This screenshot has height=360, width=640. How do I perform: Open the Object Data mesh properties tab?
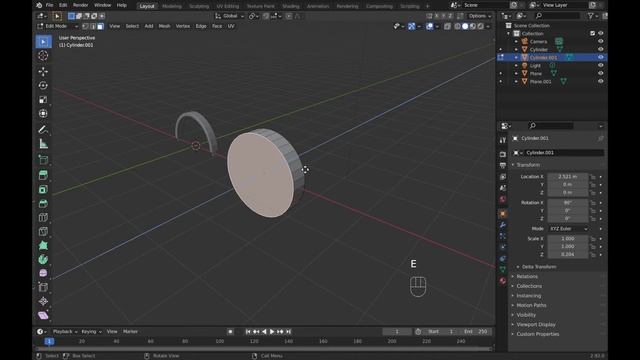[503, 269]
